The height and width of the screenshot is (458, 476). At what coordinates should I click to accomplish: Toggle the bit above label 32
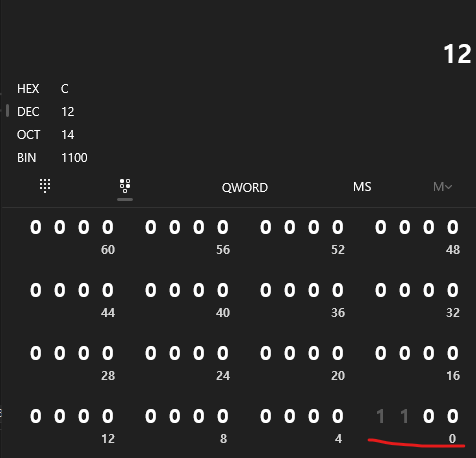[453, 290]
